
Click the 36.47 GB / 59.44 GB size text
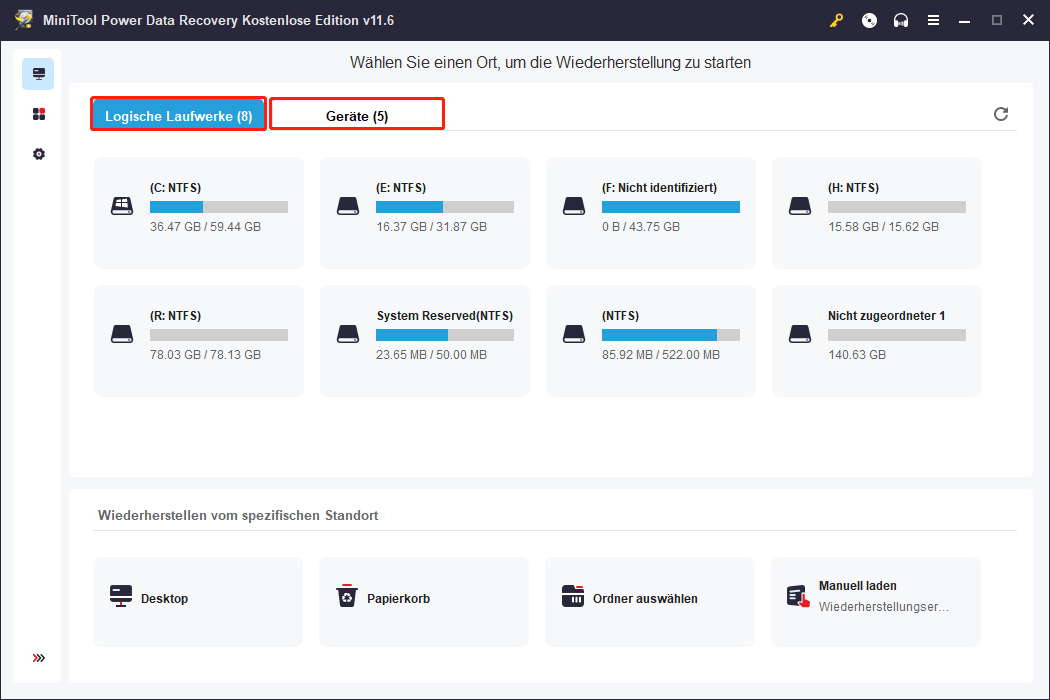[x=206, y=226]
